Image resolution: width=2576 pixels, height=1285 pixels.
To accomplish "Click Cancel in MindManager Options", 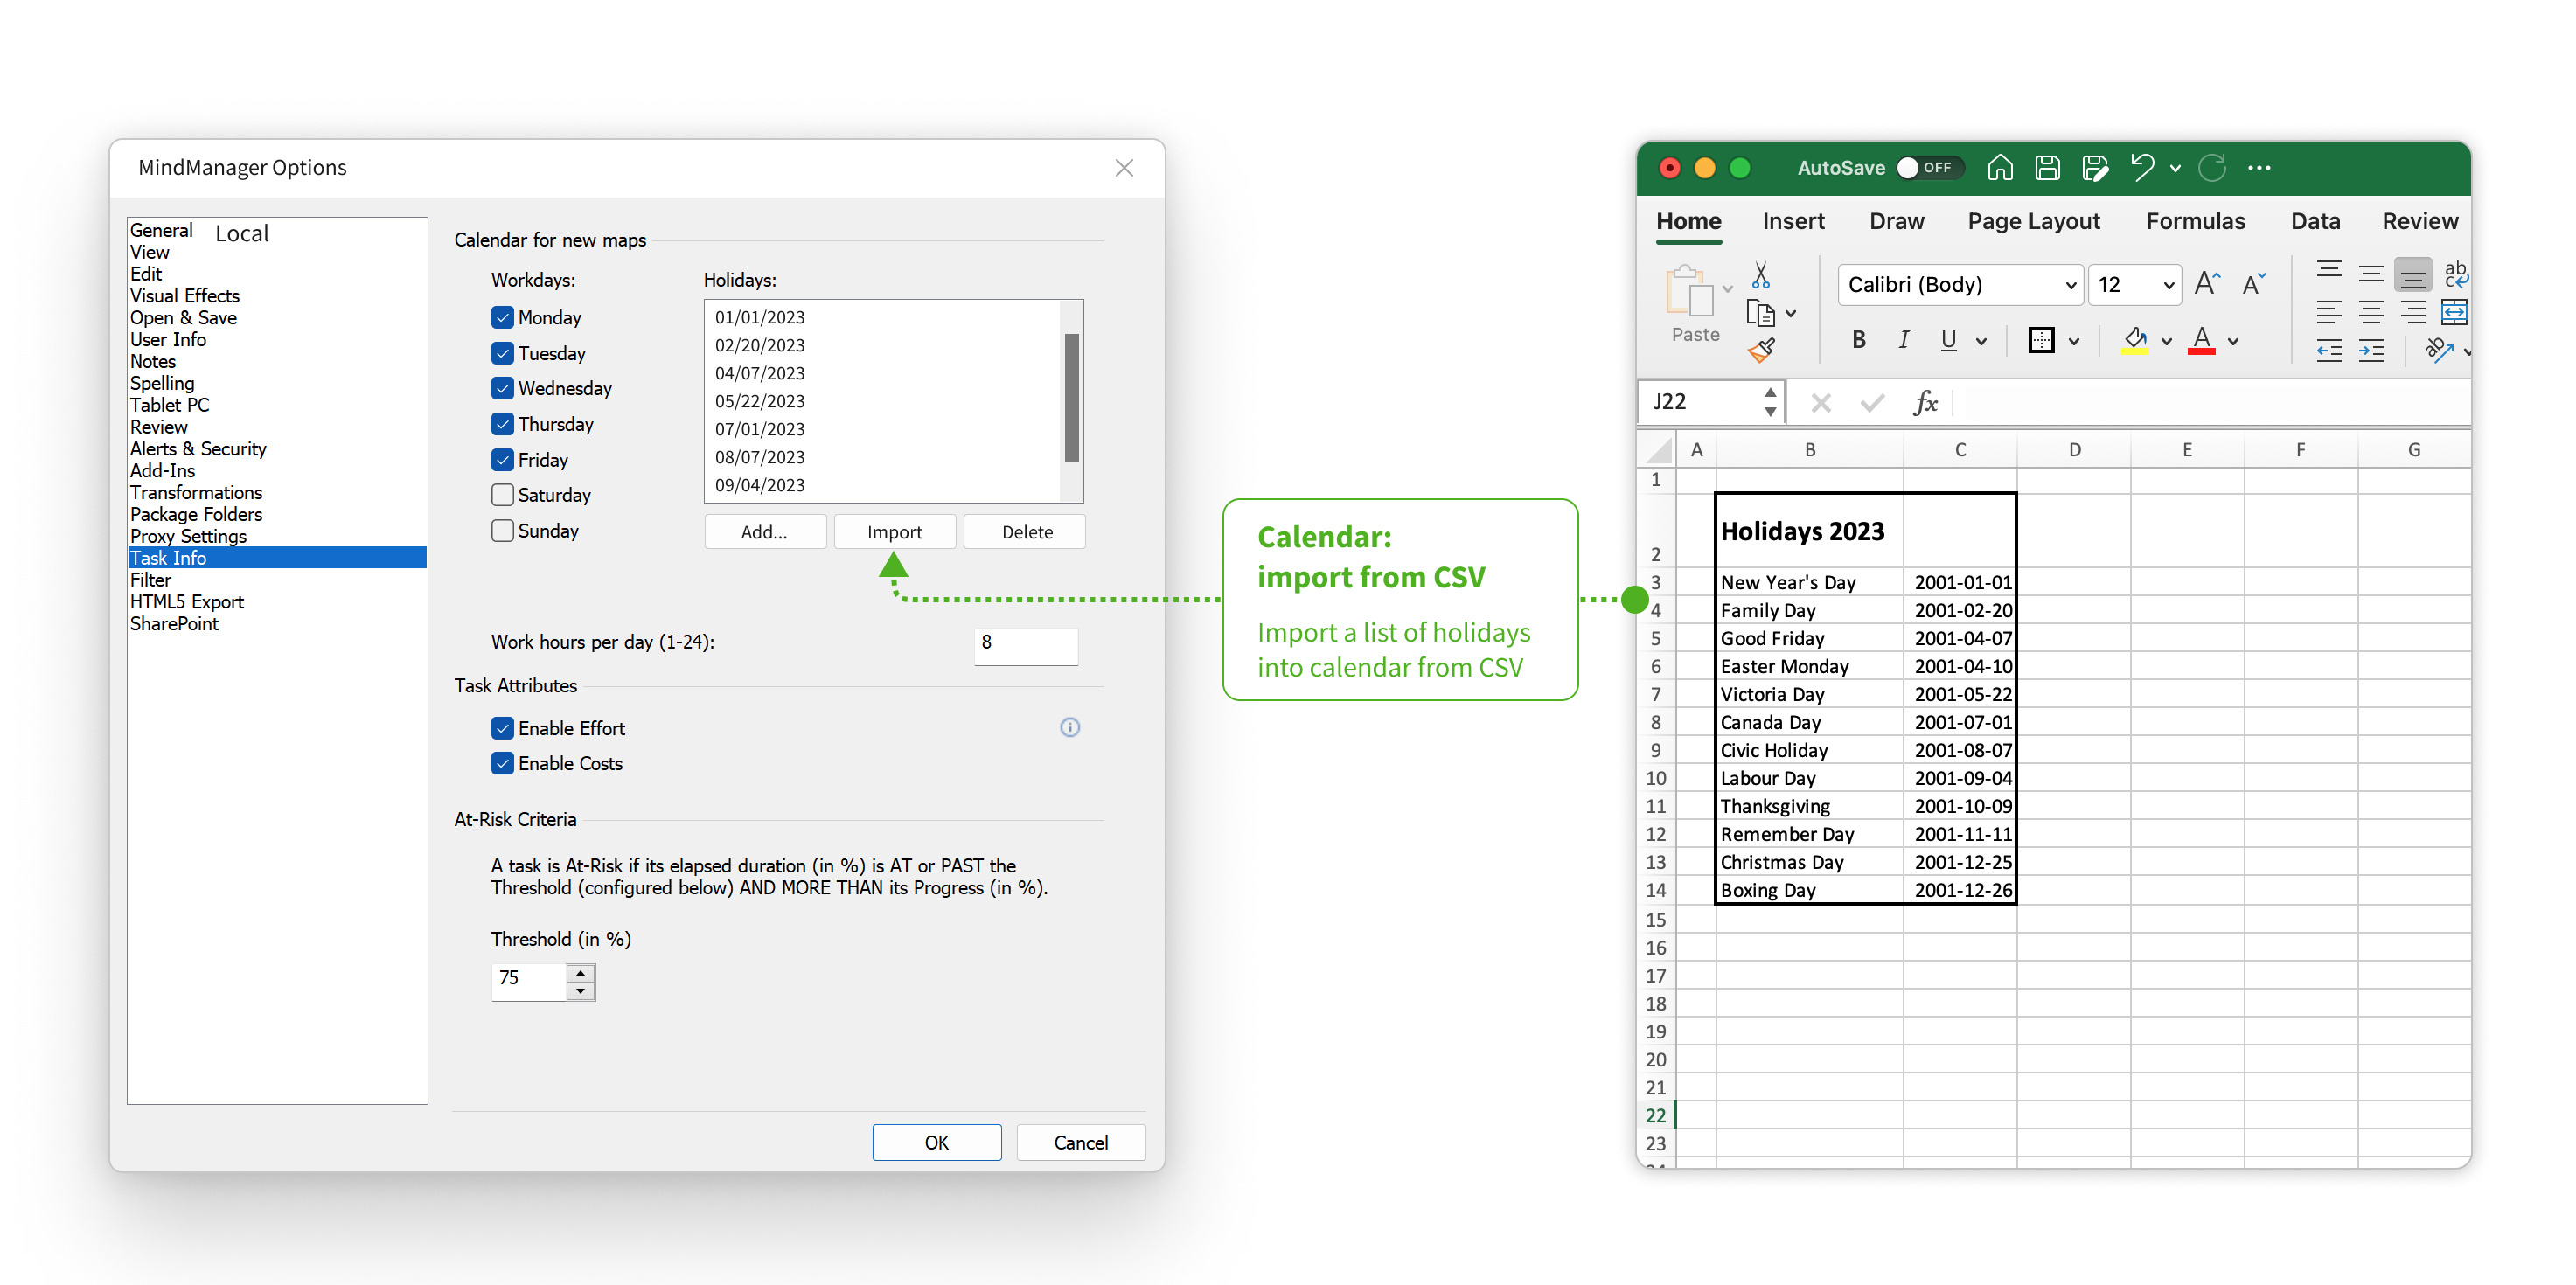I will [1081, 1142].
